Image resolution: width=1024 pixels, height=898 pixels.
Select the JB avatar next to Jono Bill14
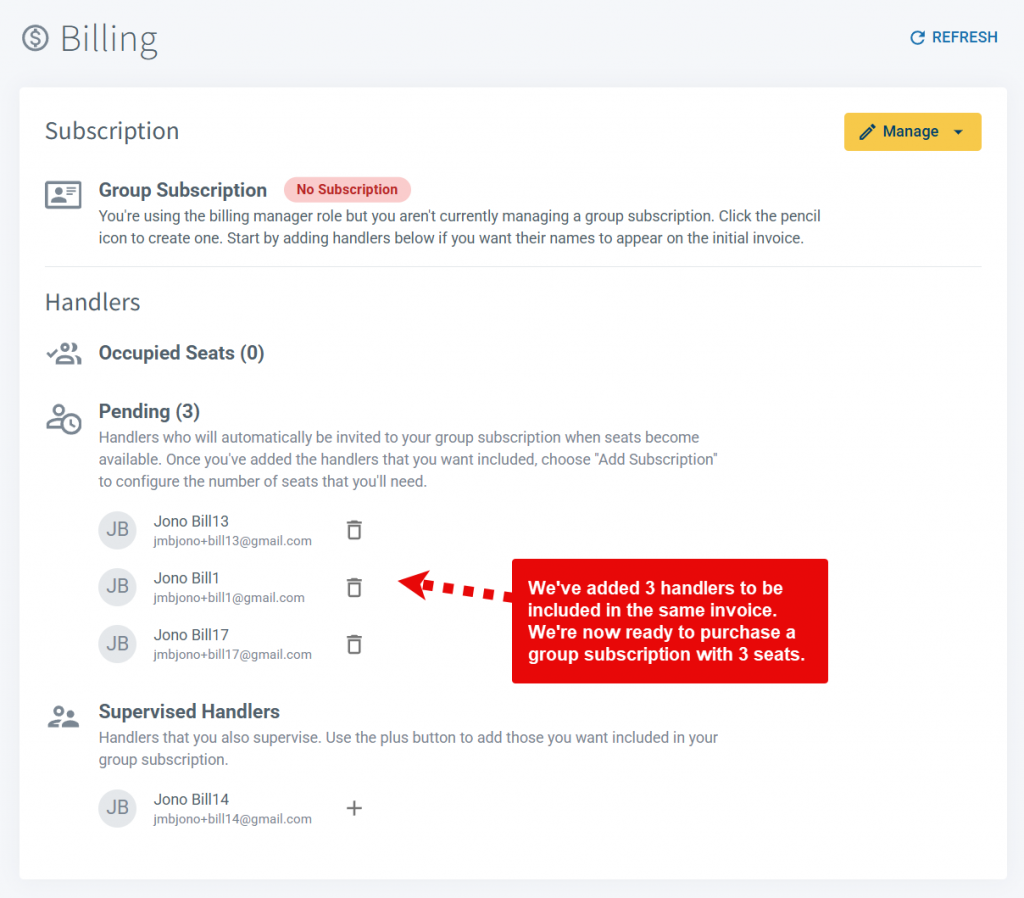tap(117, 808)
